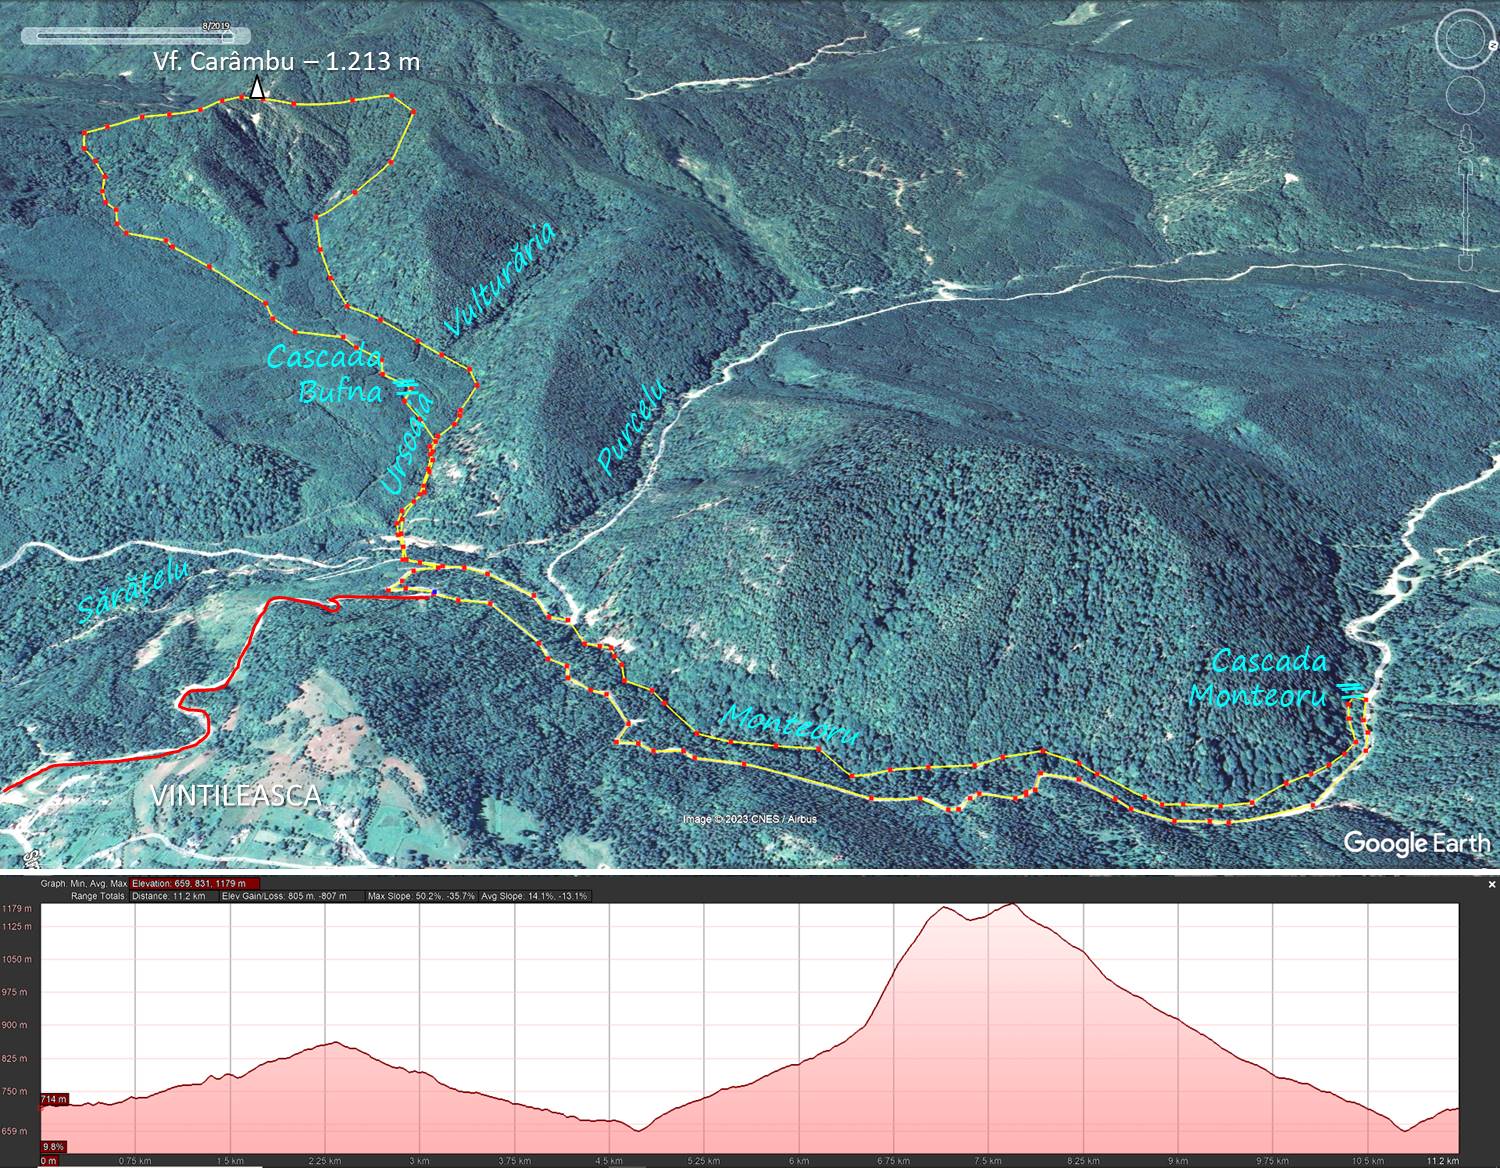Screen dimensions: 1500x1168
Task: Click the Google Earth logo
Action: click(x=1416, y=843)
